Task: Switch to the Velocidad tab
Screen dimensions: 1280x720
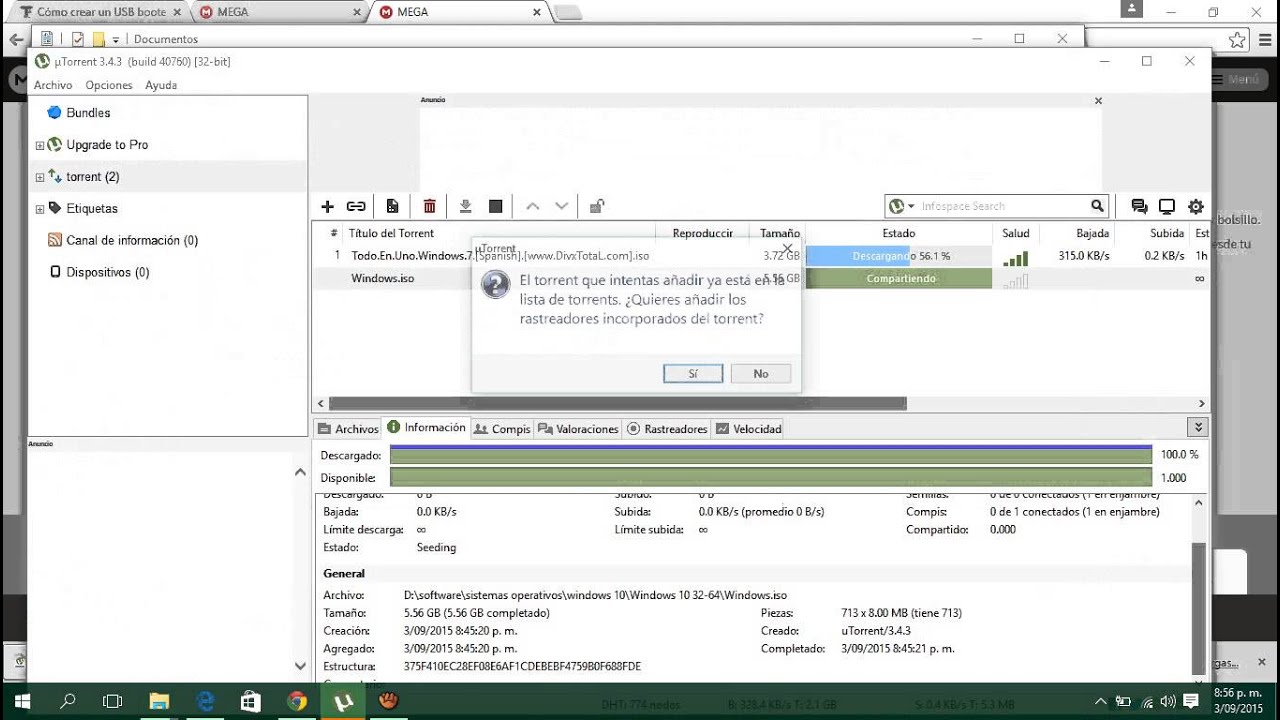Action: tap(748, 429)
